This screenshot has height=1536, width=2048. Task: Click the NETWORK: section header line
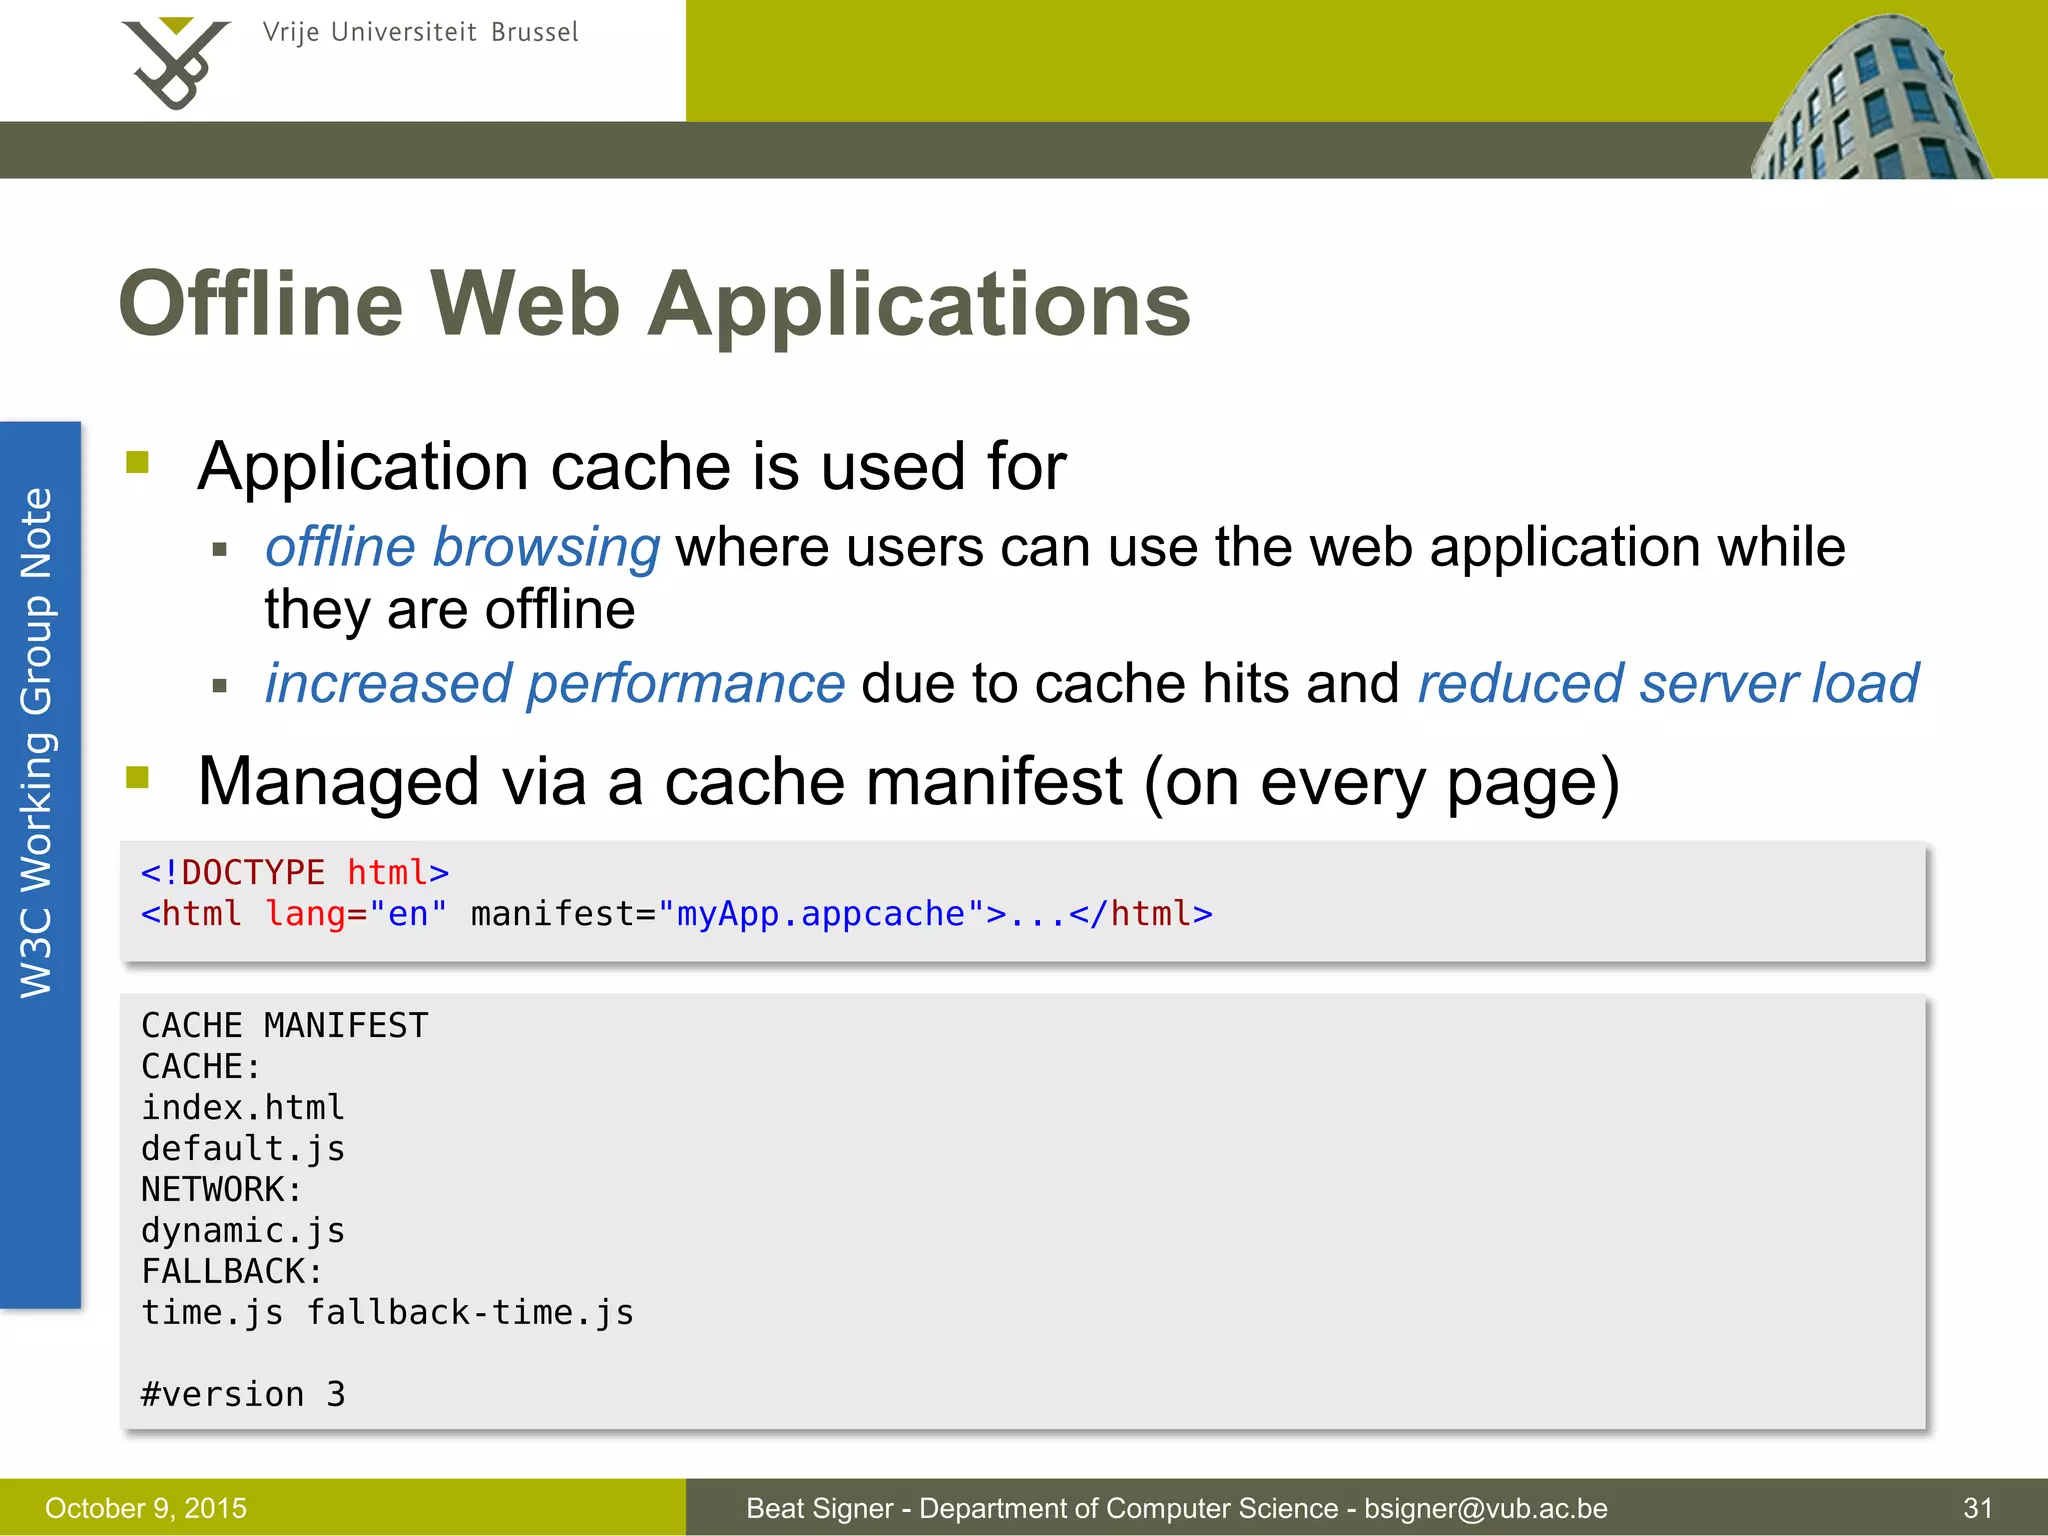[221, 1190]
